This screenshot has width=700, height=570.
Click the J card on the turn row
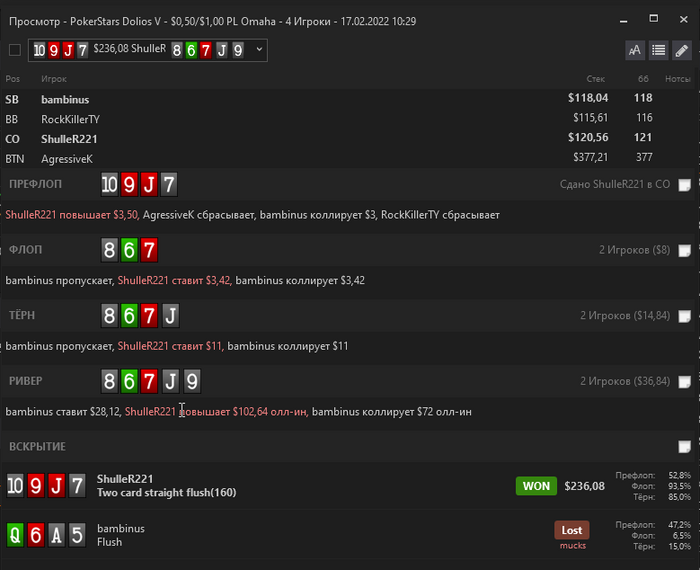(x=171, y=316)
